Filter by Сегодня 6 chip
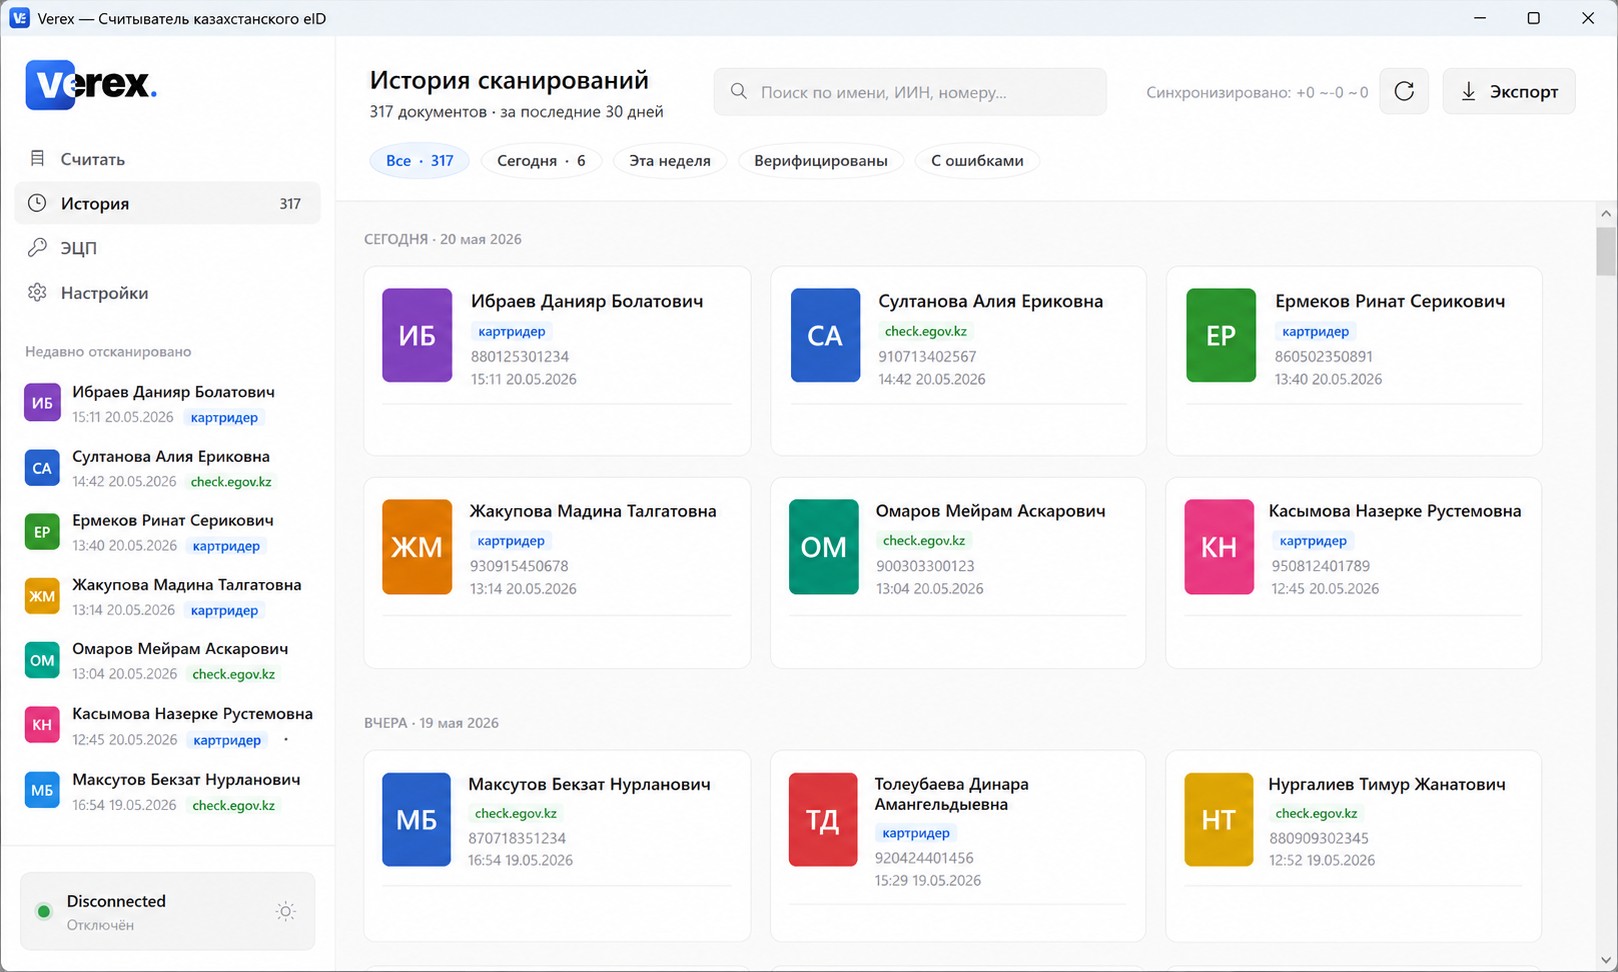The width and height of the screenshot is (1618, 972). [x=542, y=160]
